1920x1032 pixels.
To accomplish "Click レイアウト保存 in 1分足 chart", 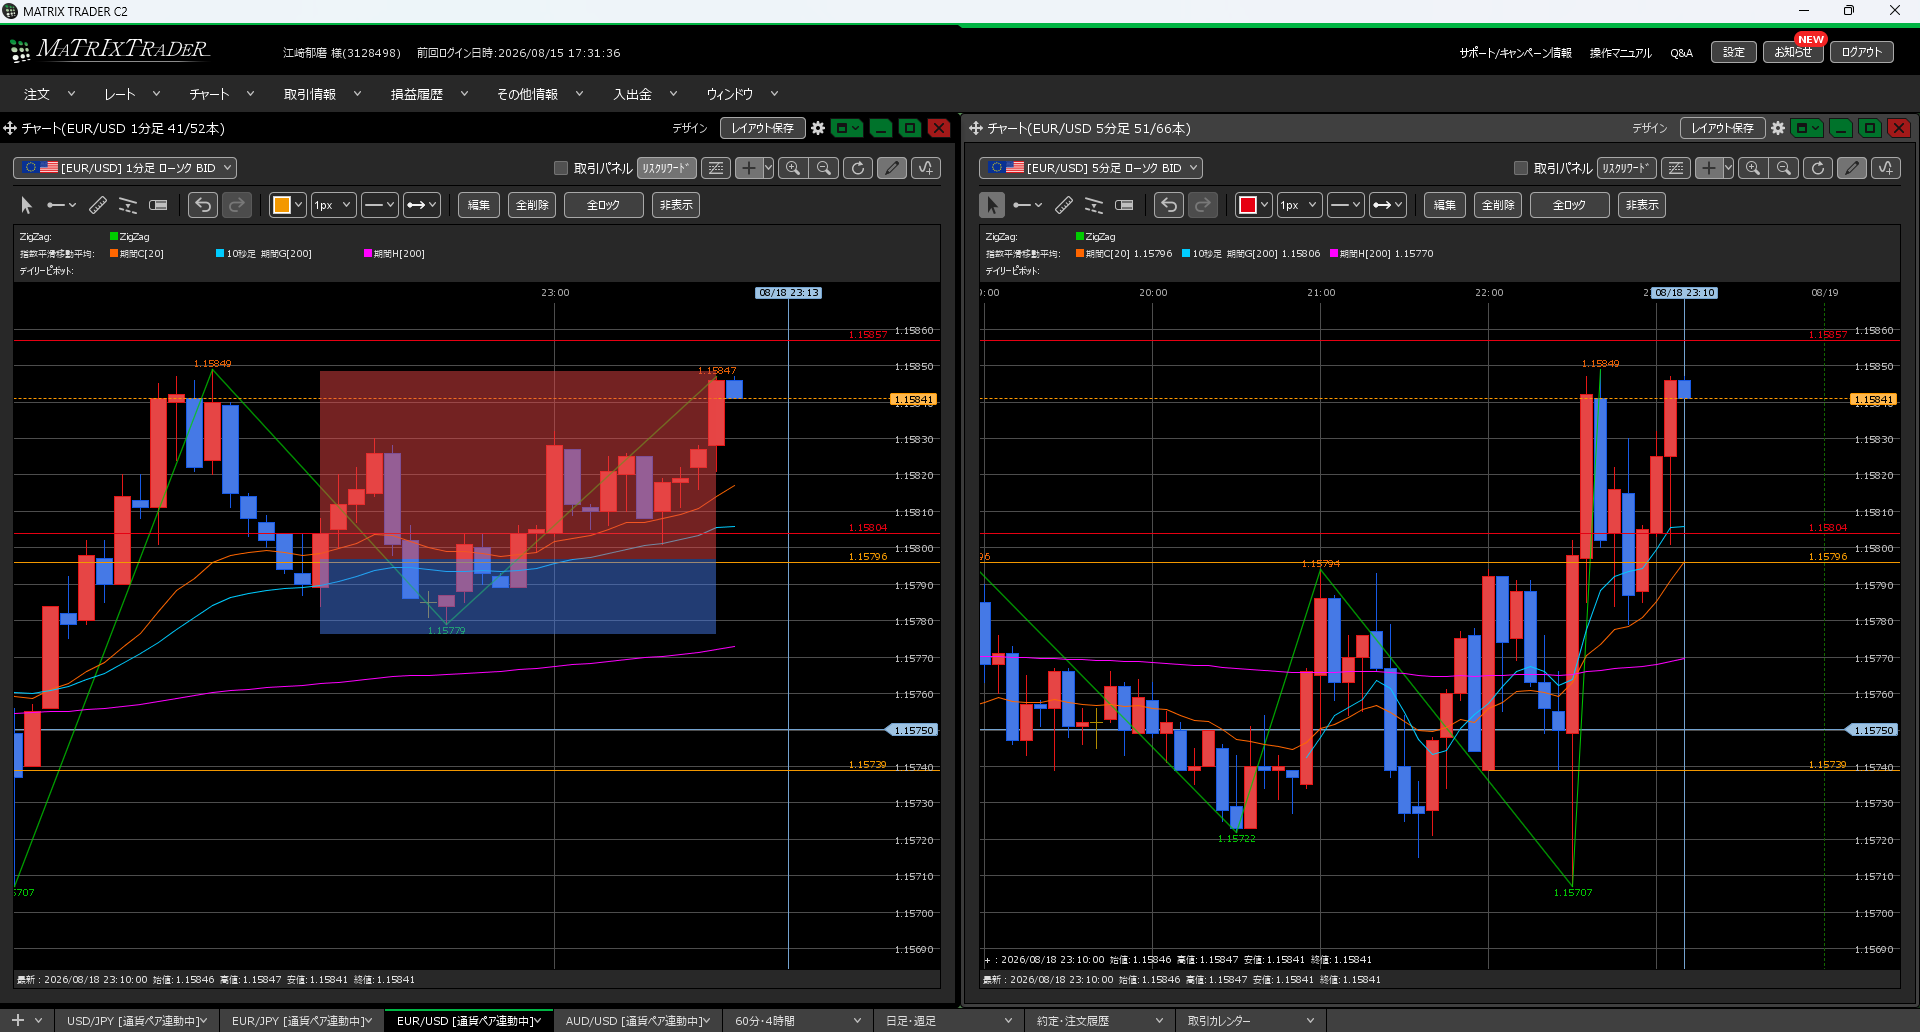I will tap(763, 128).
